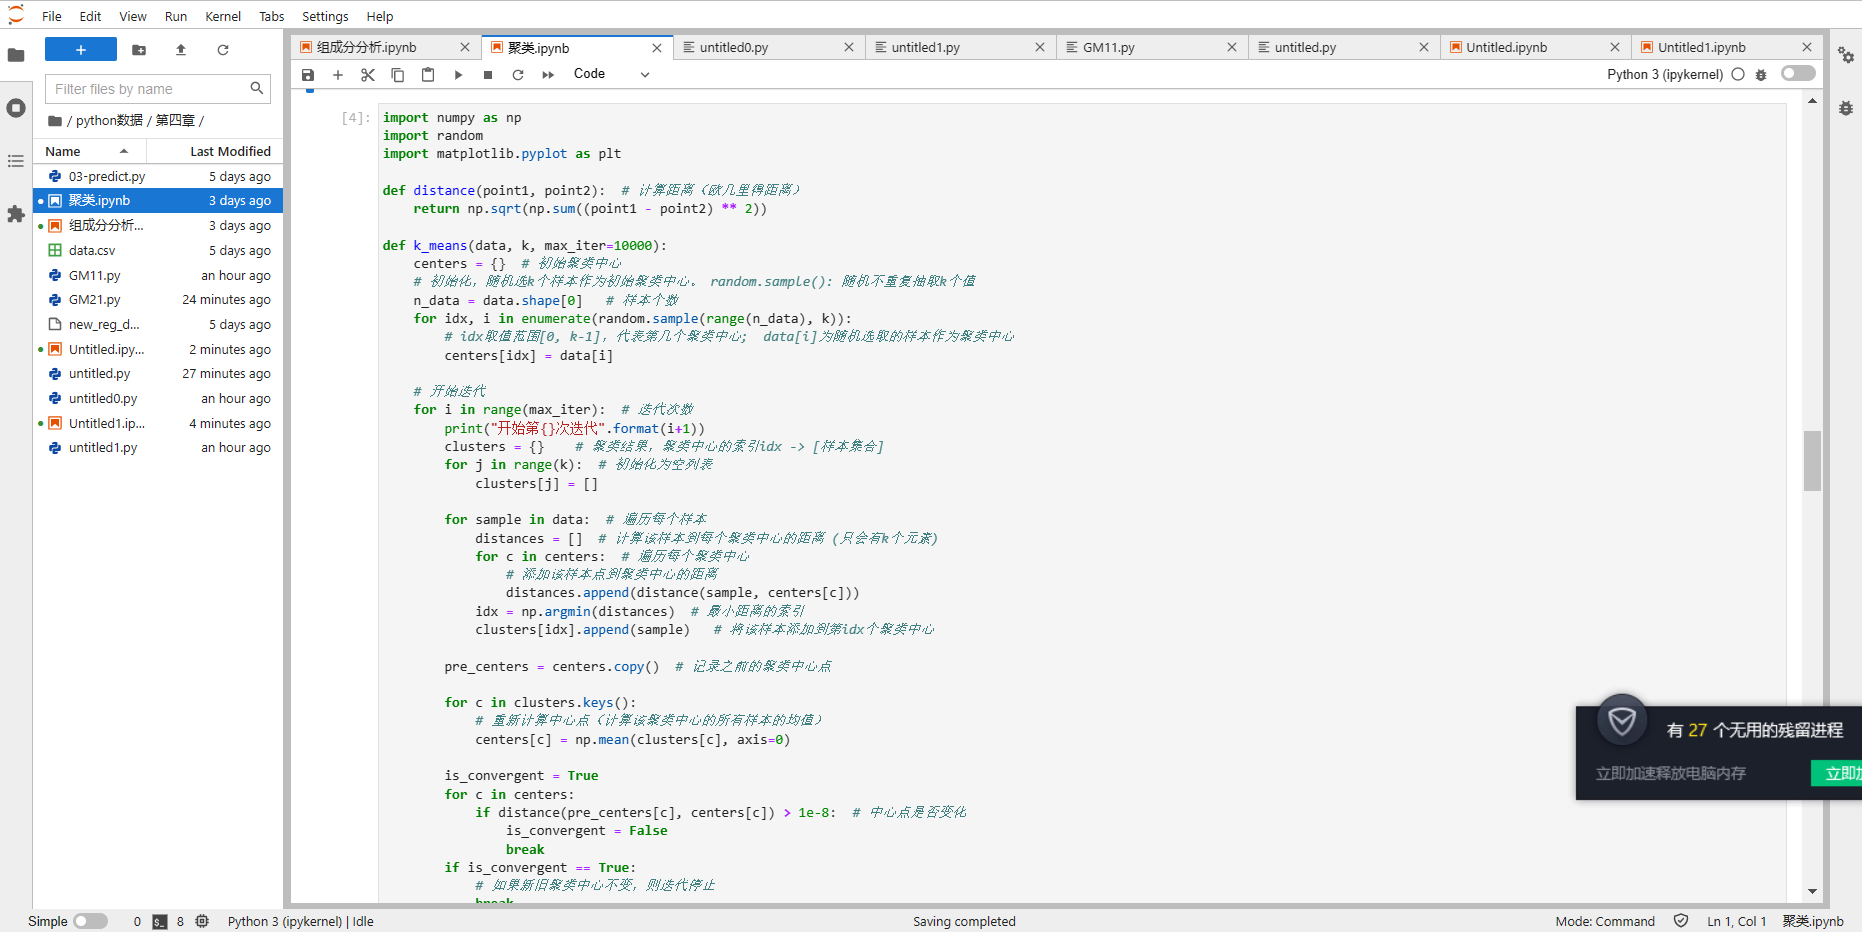The width and height of the screenshot is (1862, 932).
Task: Save the notebook with the disk icon
Action: [308, 75]
